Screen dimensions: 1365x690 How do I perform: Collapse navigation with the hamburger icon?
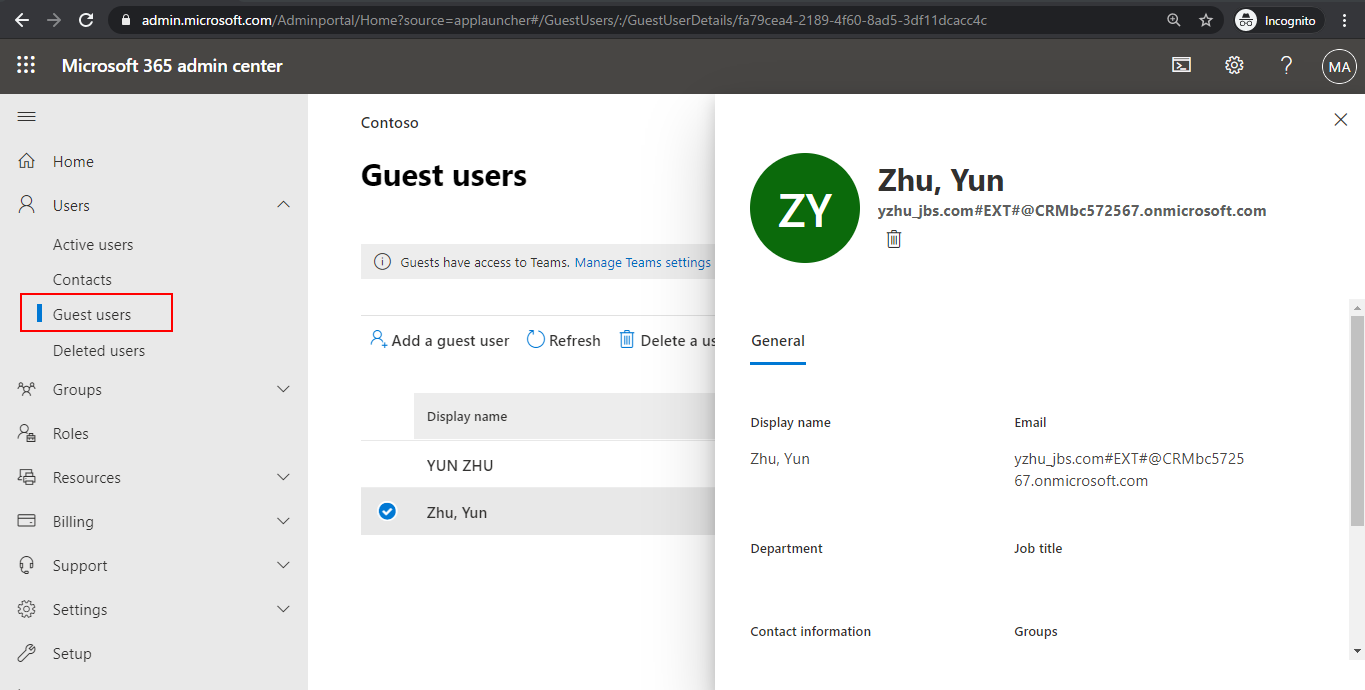coord(26,117)
